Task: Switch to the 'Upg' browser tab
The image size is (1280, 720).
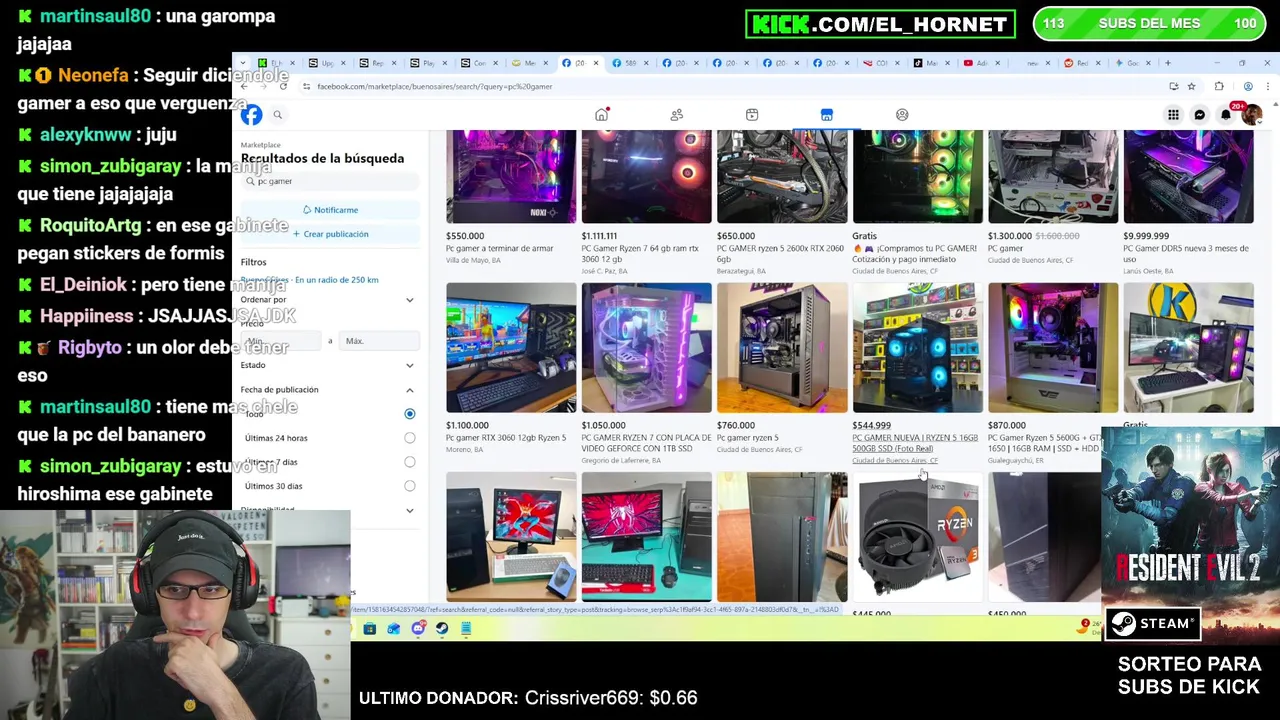Action: click(x=327, y=63)
